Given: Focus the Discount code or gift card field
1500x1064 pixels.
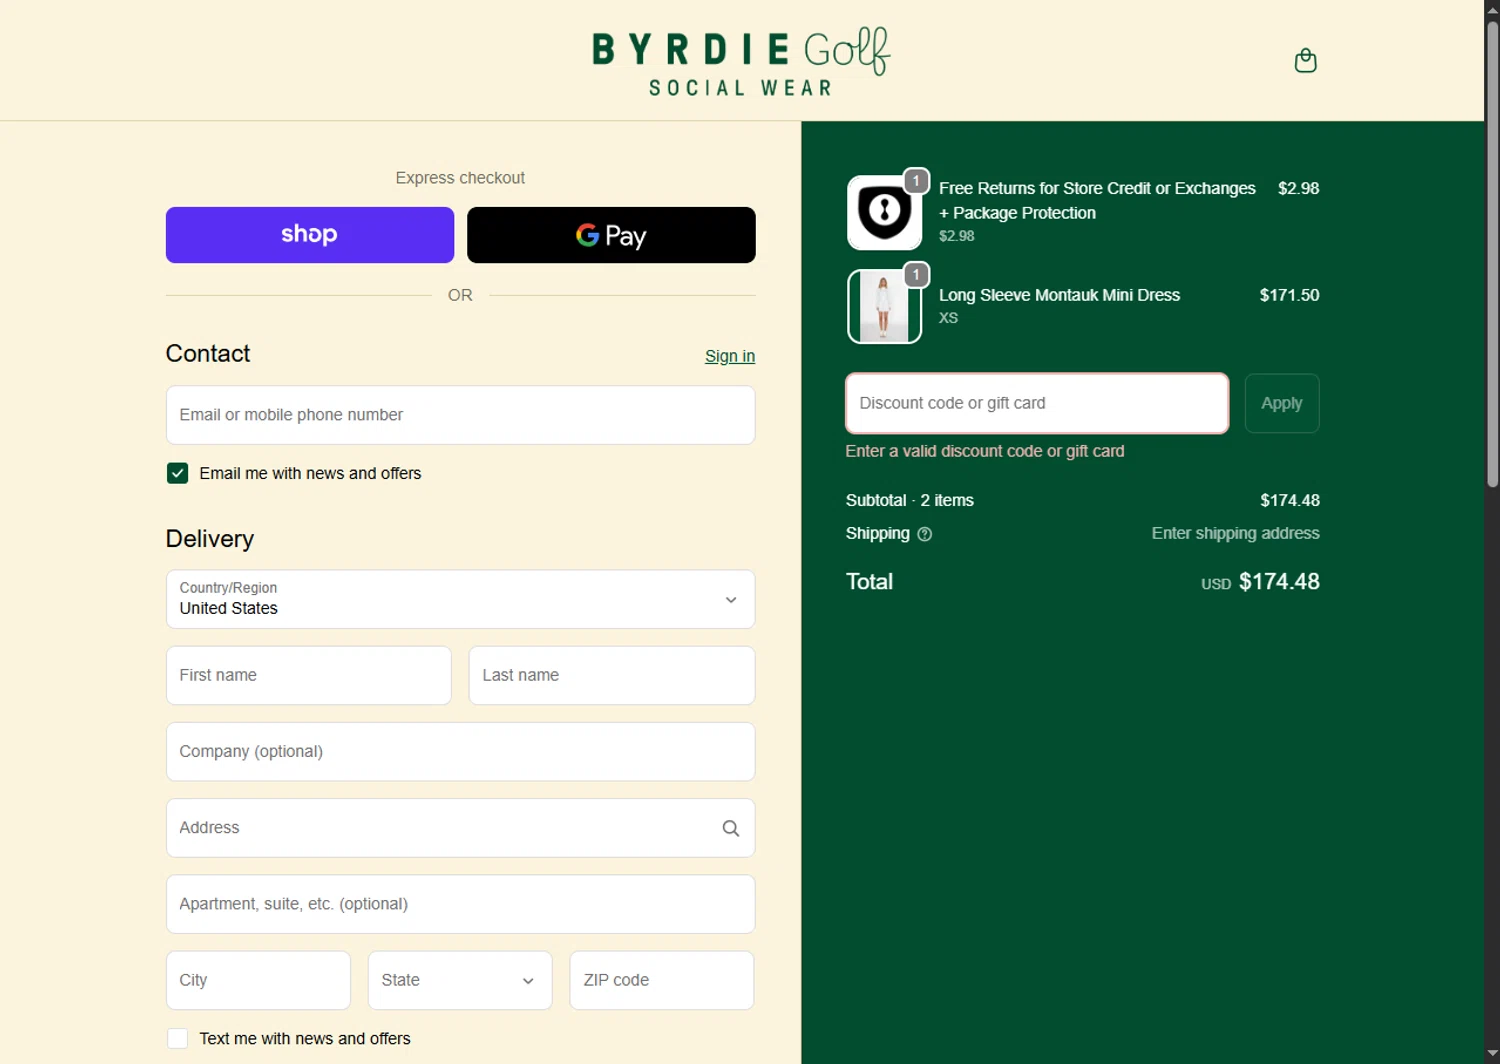Looking at the screenshot, I should pyautogui.click(x=1037, y=403).
